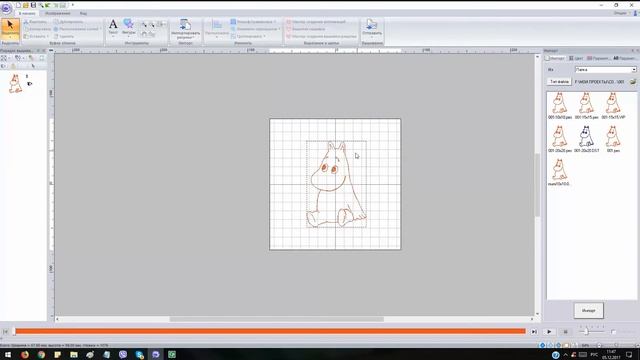Screen dimensions: 640x360
Task: Open the Вставить paste dropdown
Action: click(x=36, y=36)
